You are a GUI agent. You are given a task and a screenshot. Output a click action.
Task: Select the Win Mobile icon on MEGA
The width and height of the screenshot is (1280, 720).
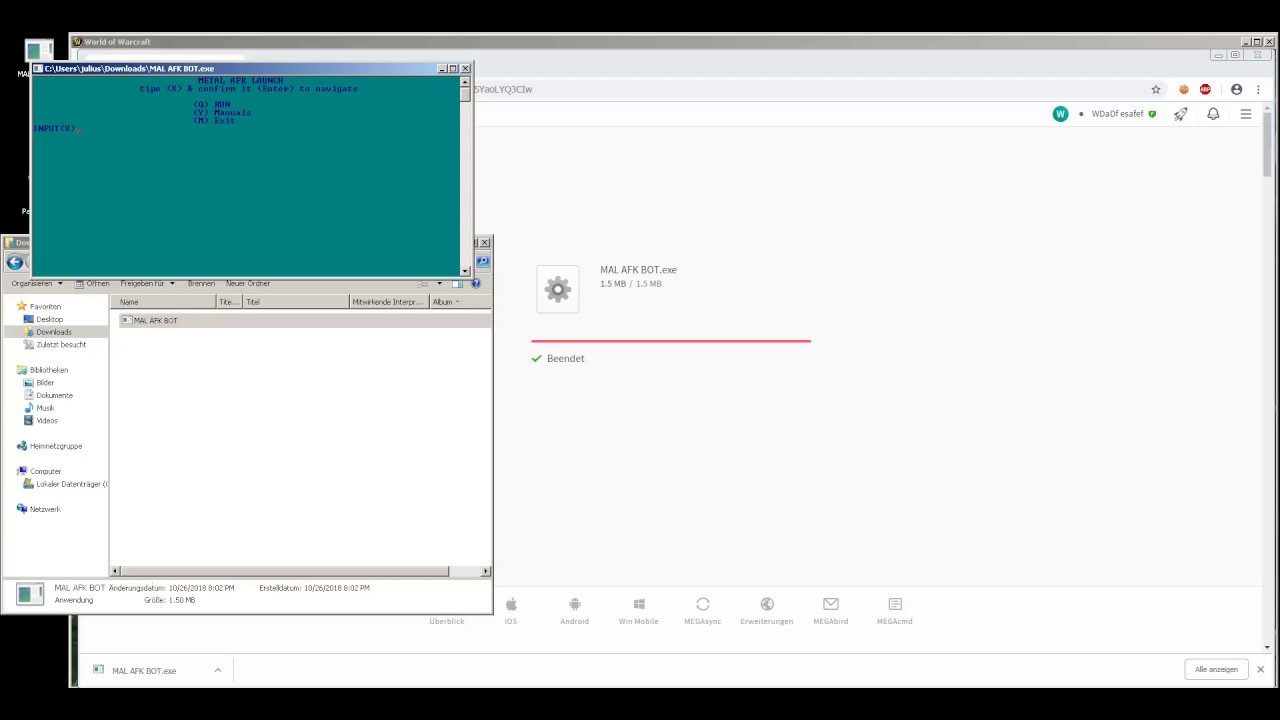[x=639, y=604]
